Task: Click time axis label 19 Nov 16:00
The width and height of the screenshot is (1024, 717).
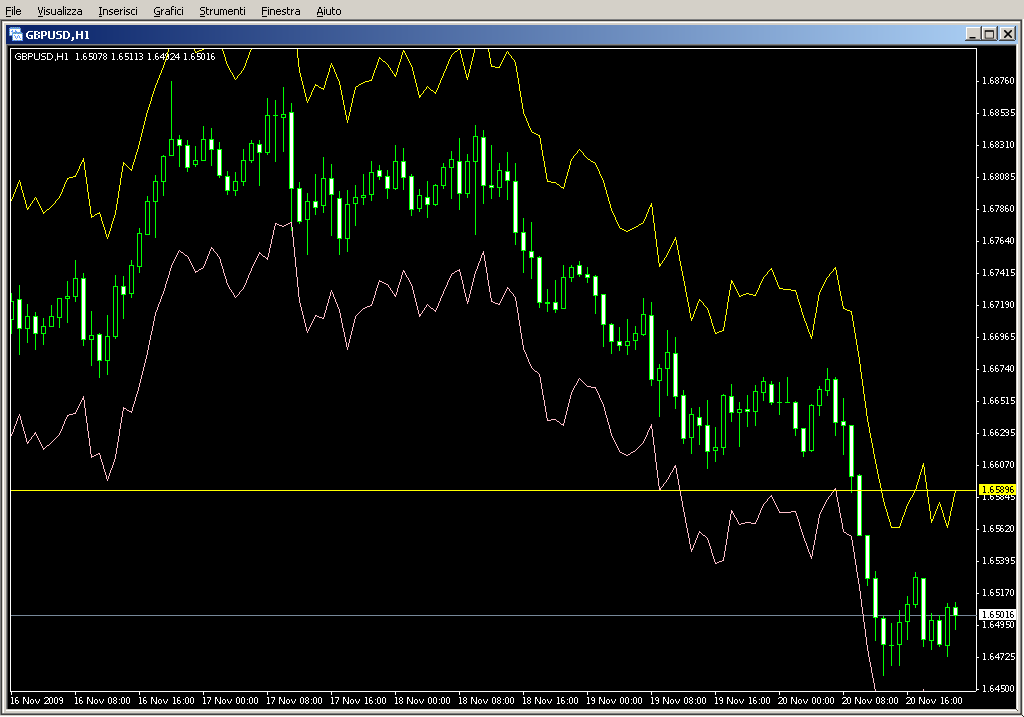Action: click(742, 701)
